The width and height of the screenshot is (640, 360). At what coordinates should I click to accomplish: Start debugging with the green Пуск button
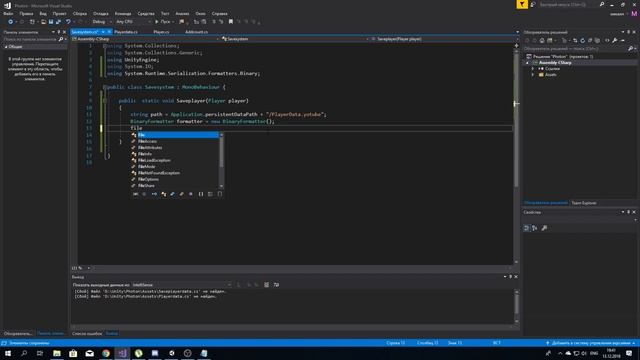point(163,22)
